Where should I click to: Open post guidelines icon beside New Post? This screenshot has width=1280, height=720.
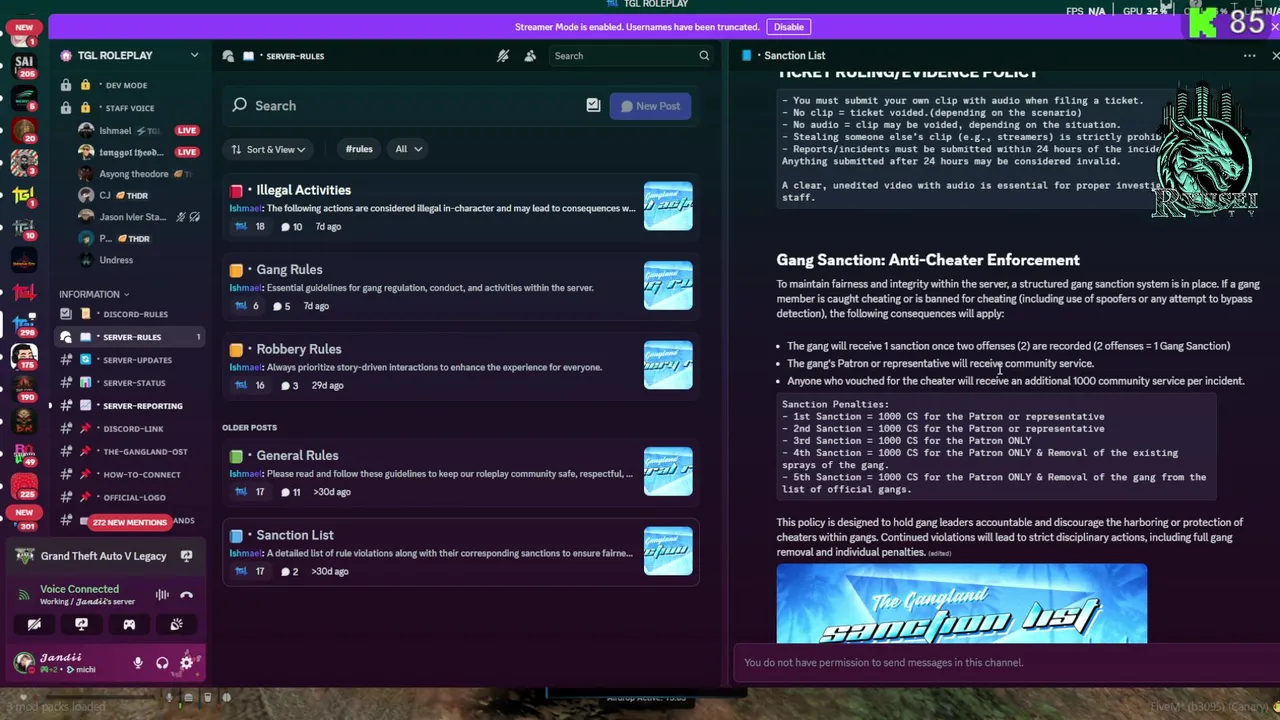pyautogui.click(x=593, y=105)
